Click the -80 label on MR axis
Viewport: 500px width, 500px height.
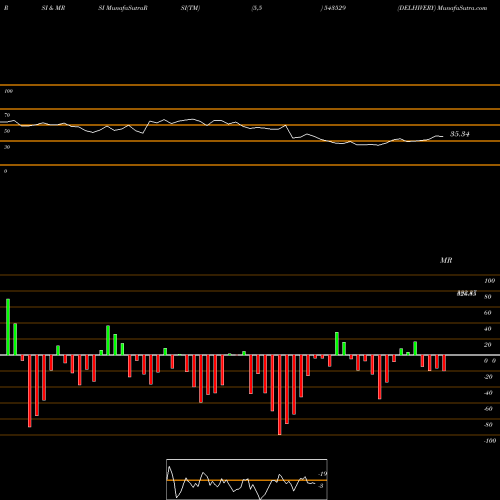click(488, 425)
